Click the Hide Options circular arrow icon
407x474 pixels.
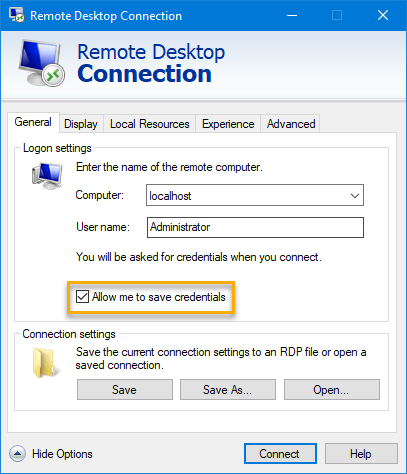pyautogui.click(x=17, y=454)
